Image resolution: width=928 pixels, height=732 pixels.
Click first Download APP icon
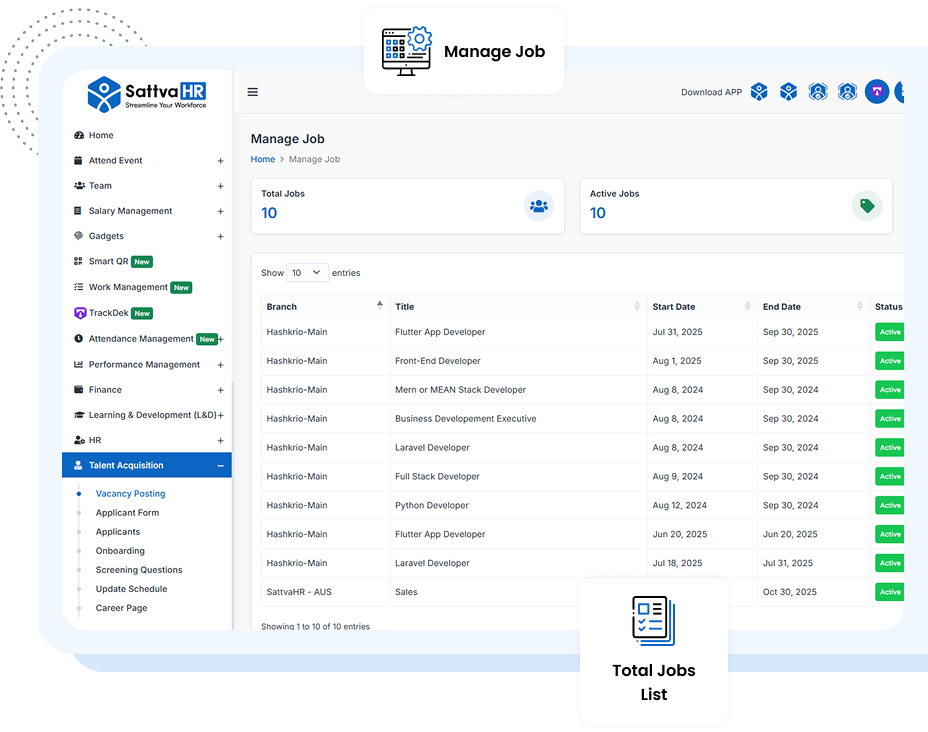coord(759,92)
